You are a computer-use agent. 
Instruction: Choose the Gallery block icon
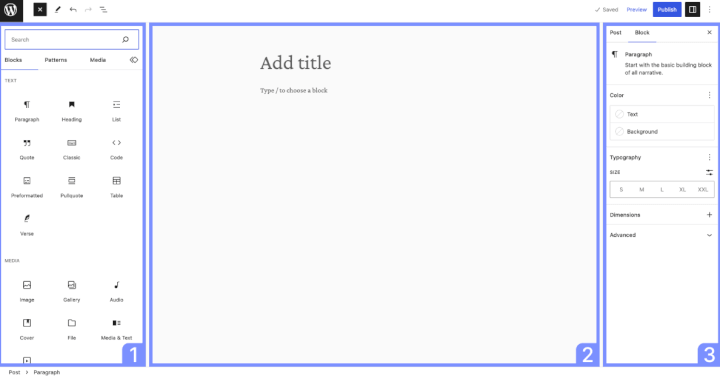coord(72,285)
